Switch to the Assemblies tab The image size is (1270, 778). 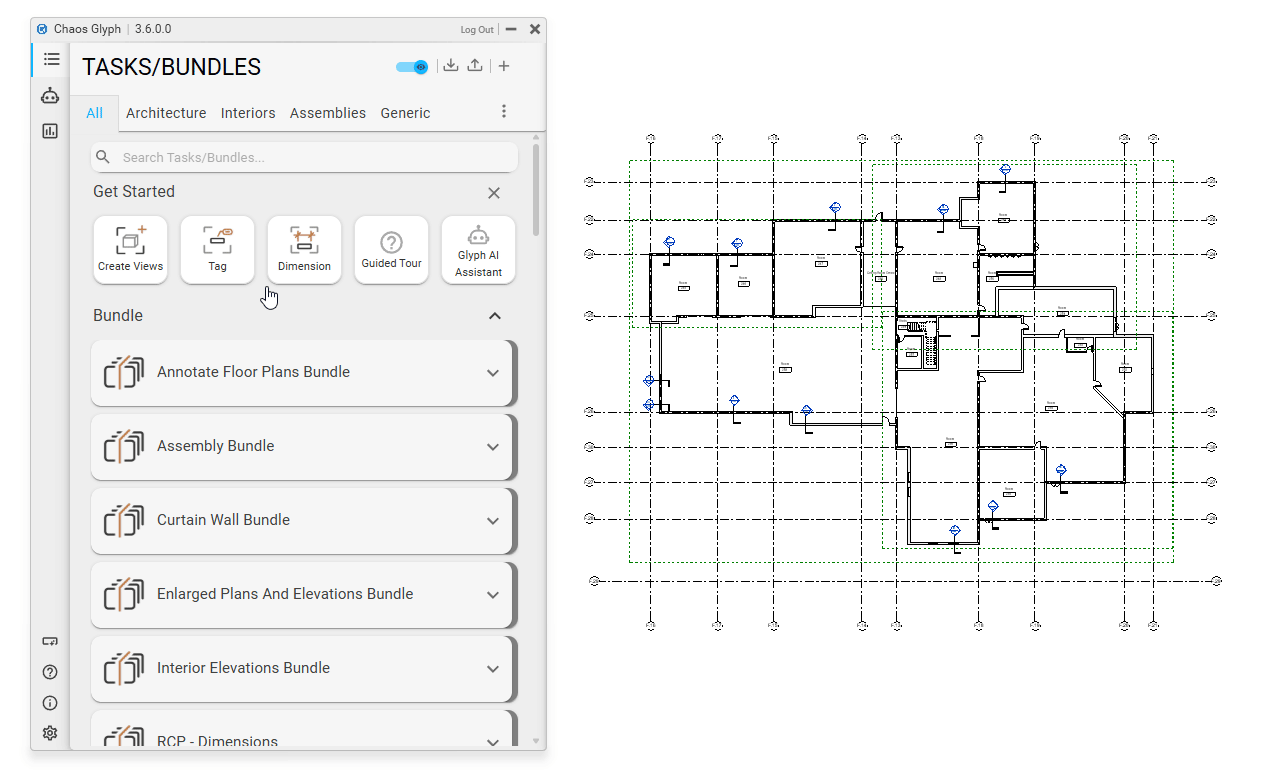[x=328, y=113]
